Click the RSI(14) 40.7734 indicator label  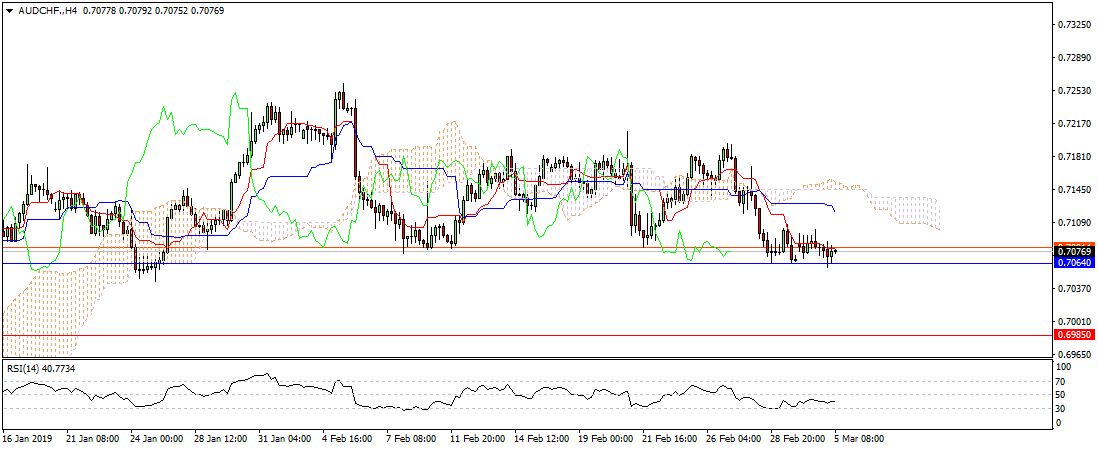pyautogui.click(x=41, y=367)
